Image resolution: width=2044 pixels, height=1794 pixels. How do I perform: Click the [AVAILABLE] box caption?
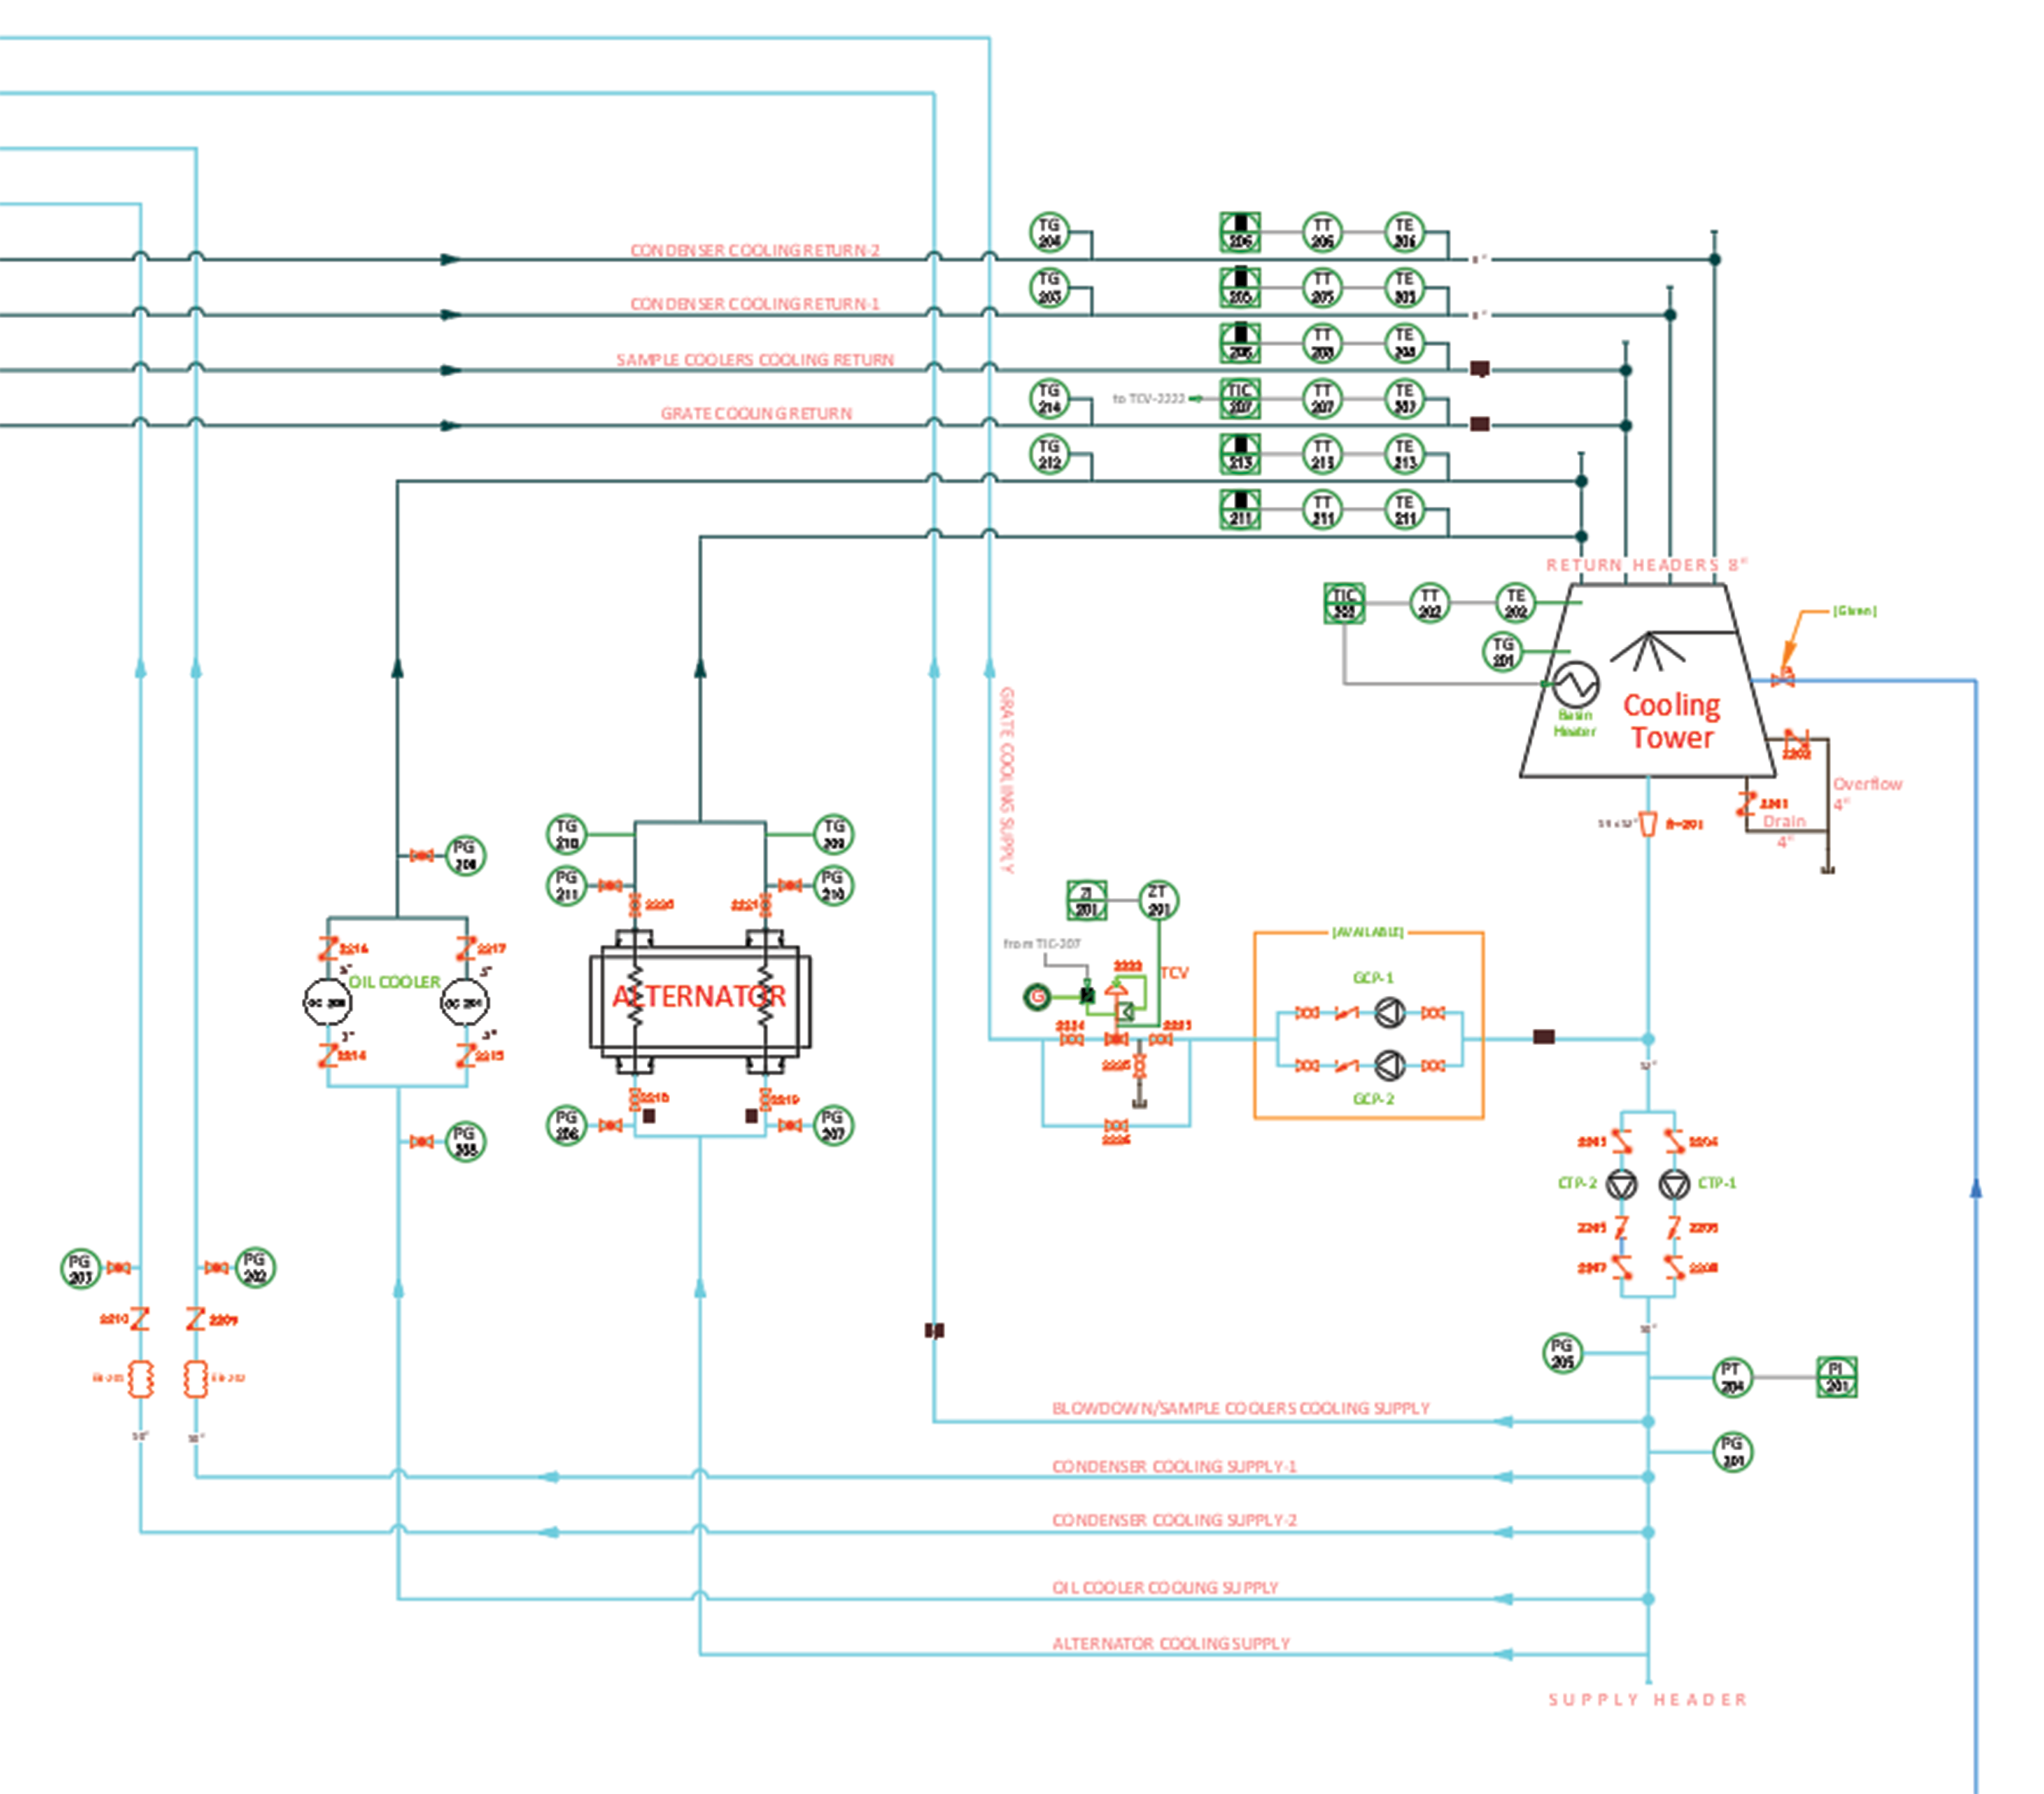(x=1368, y=932)
